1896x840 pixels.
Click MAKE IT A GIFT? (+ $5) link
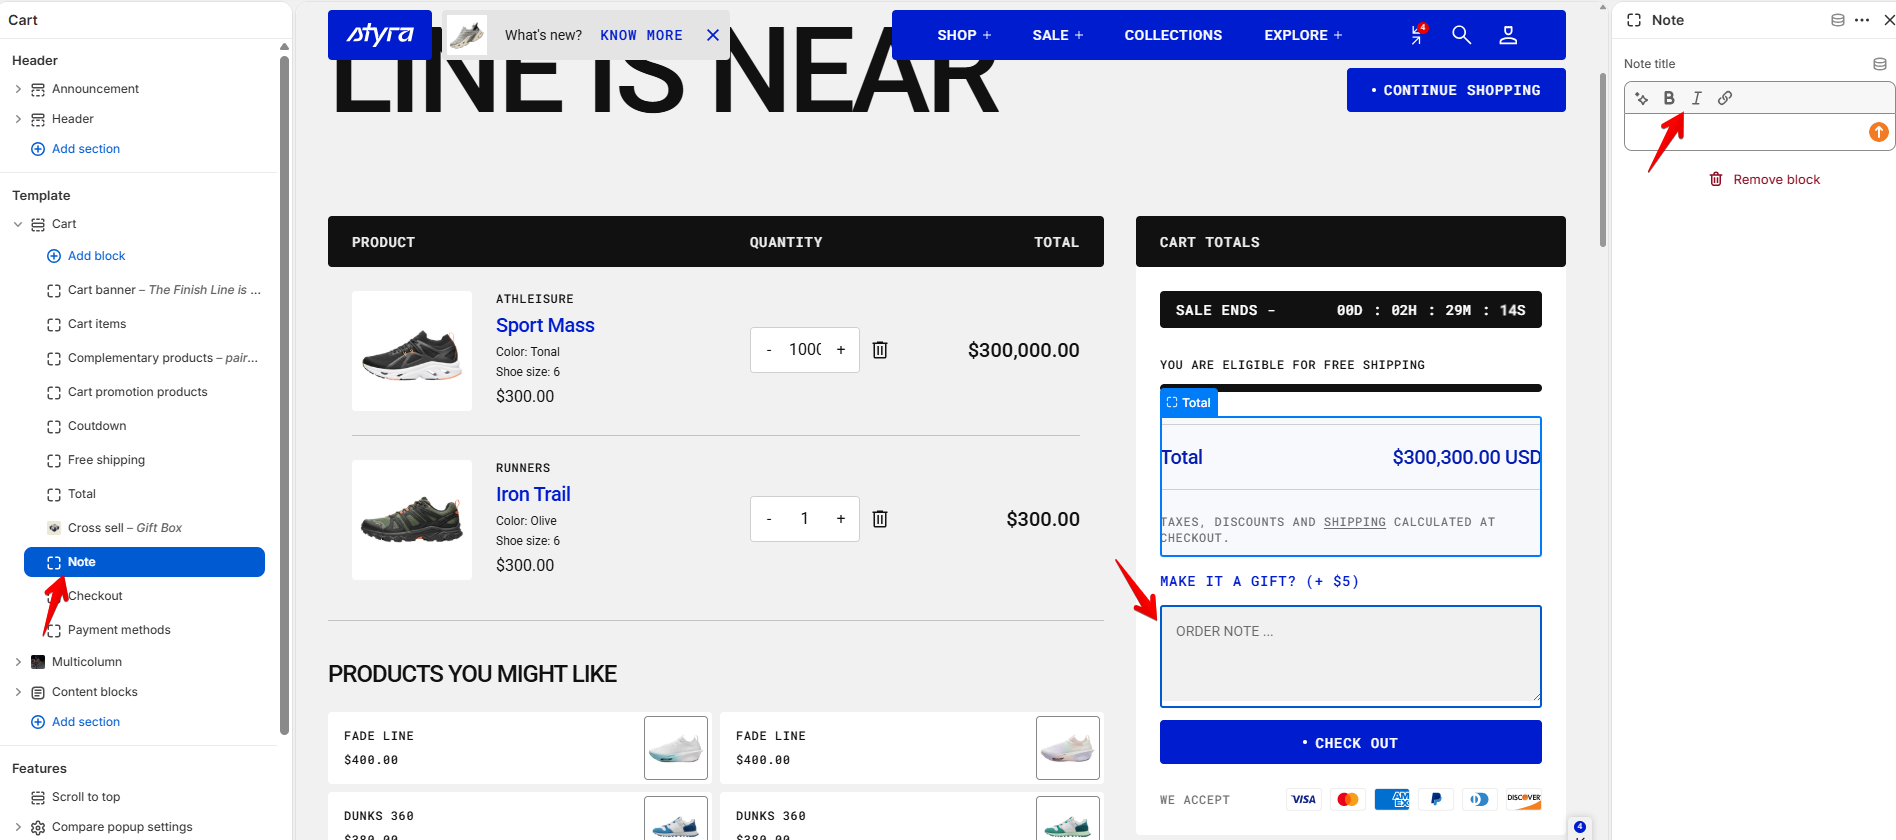pos(1259,581)
